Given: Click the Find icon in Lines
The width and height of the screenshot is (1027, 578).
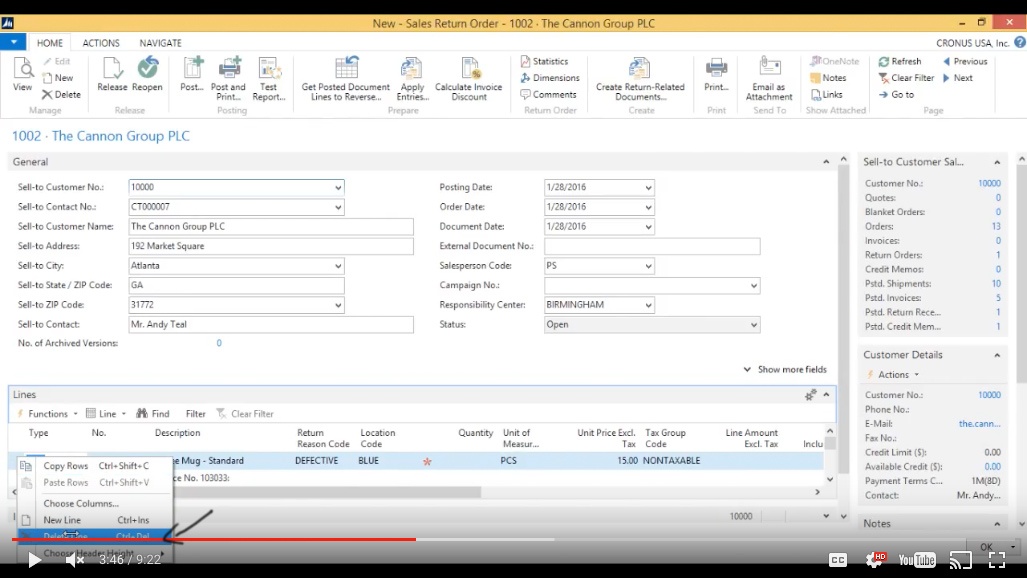Looking at the screenshot, I should [x=153, y=414].
